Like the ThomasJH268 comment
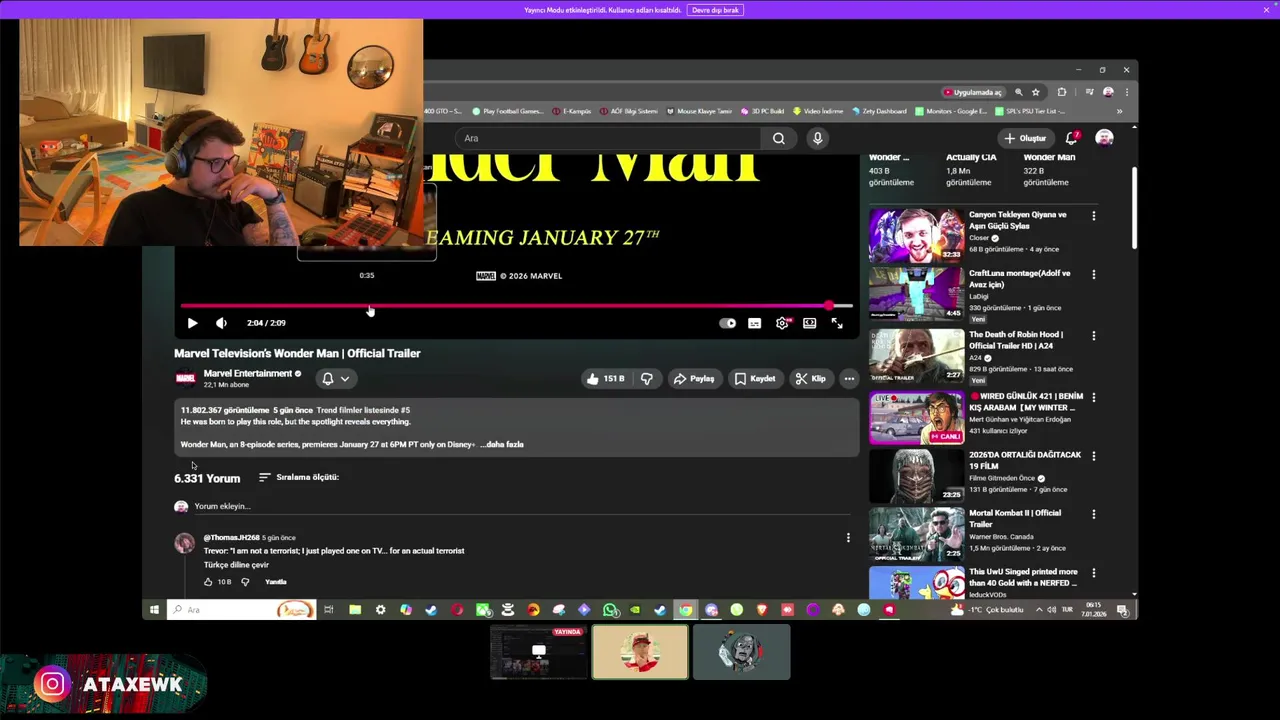Image resolution: width=1280 pixels, height=720 pixels. (208, 582)
